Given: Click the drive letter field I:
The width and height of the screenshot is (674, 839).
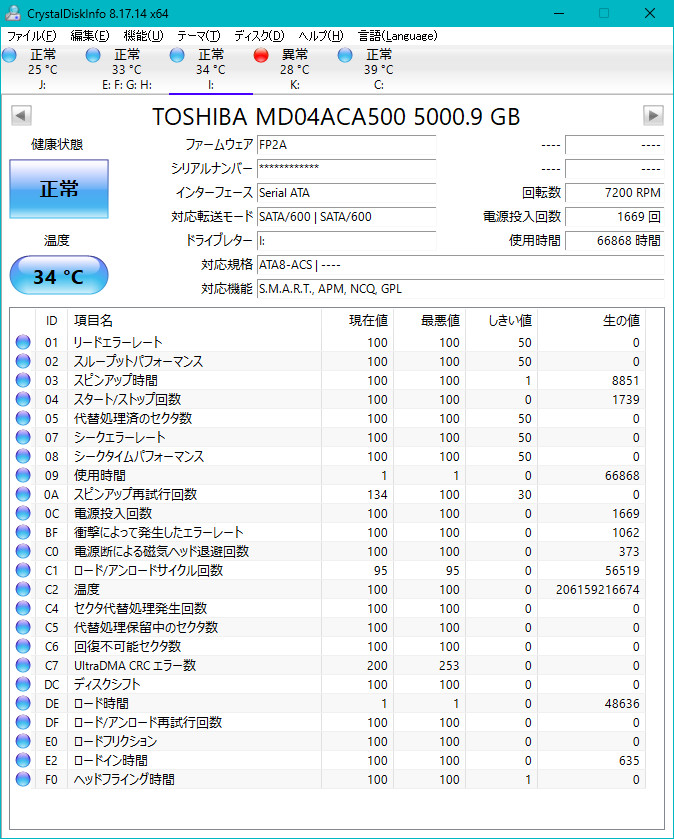Looking at the screenshot, I should [x=347, y=241].
